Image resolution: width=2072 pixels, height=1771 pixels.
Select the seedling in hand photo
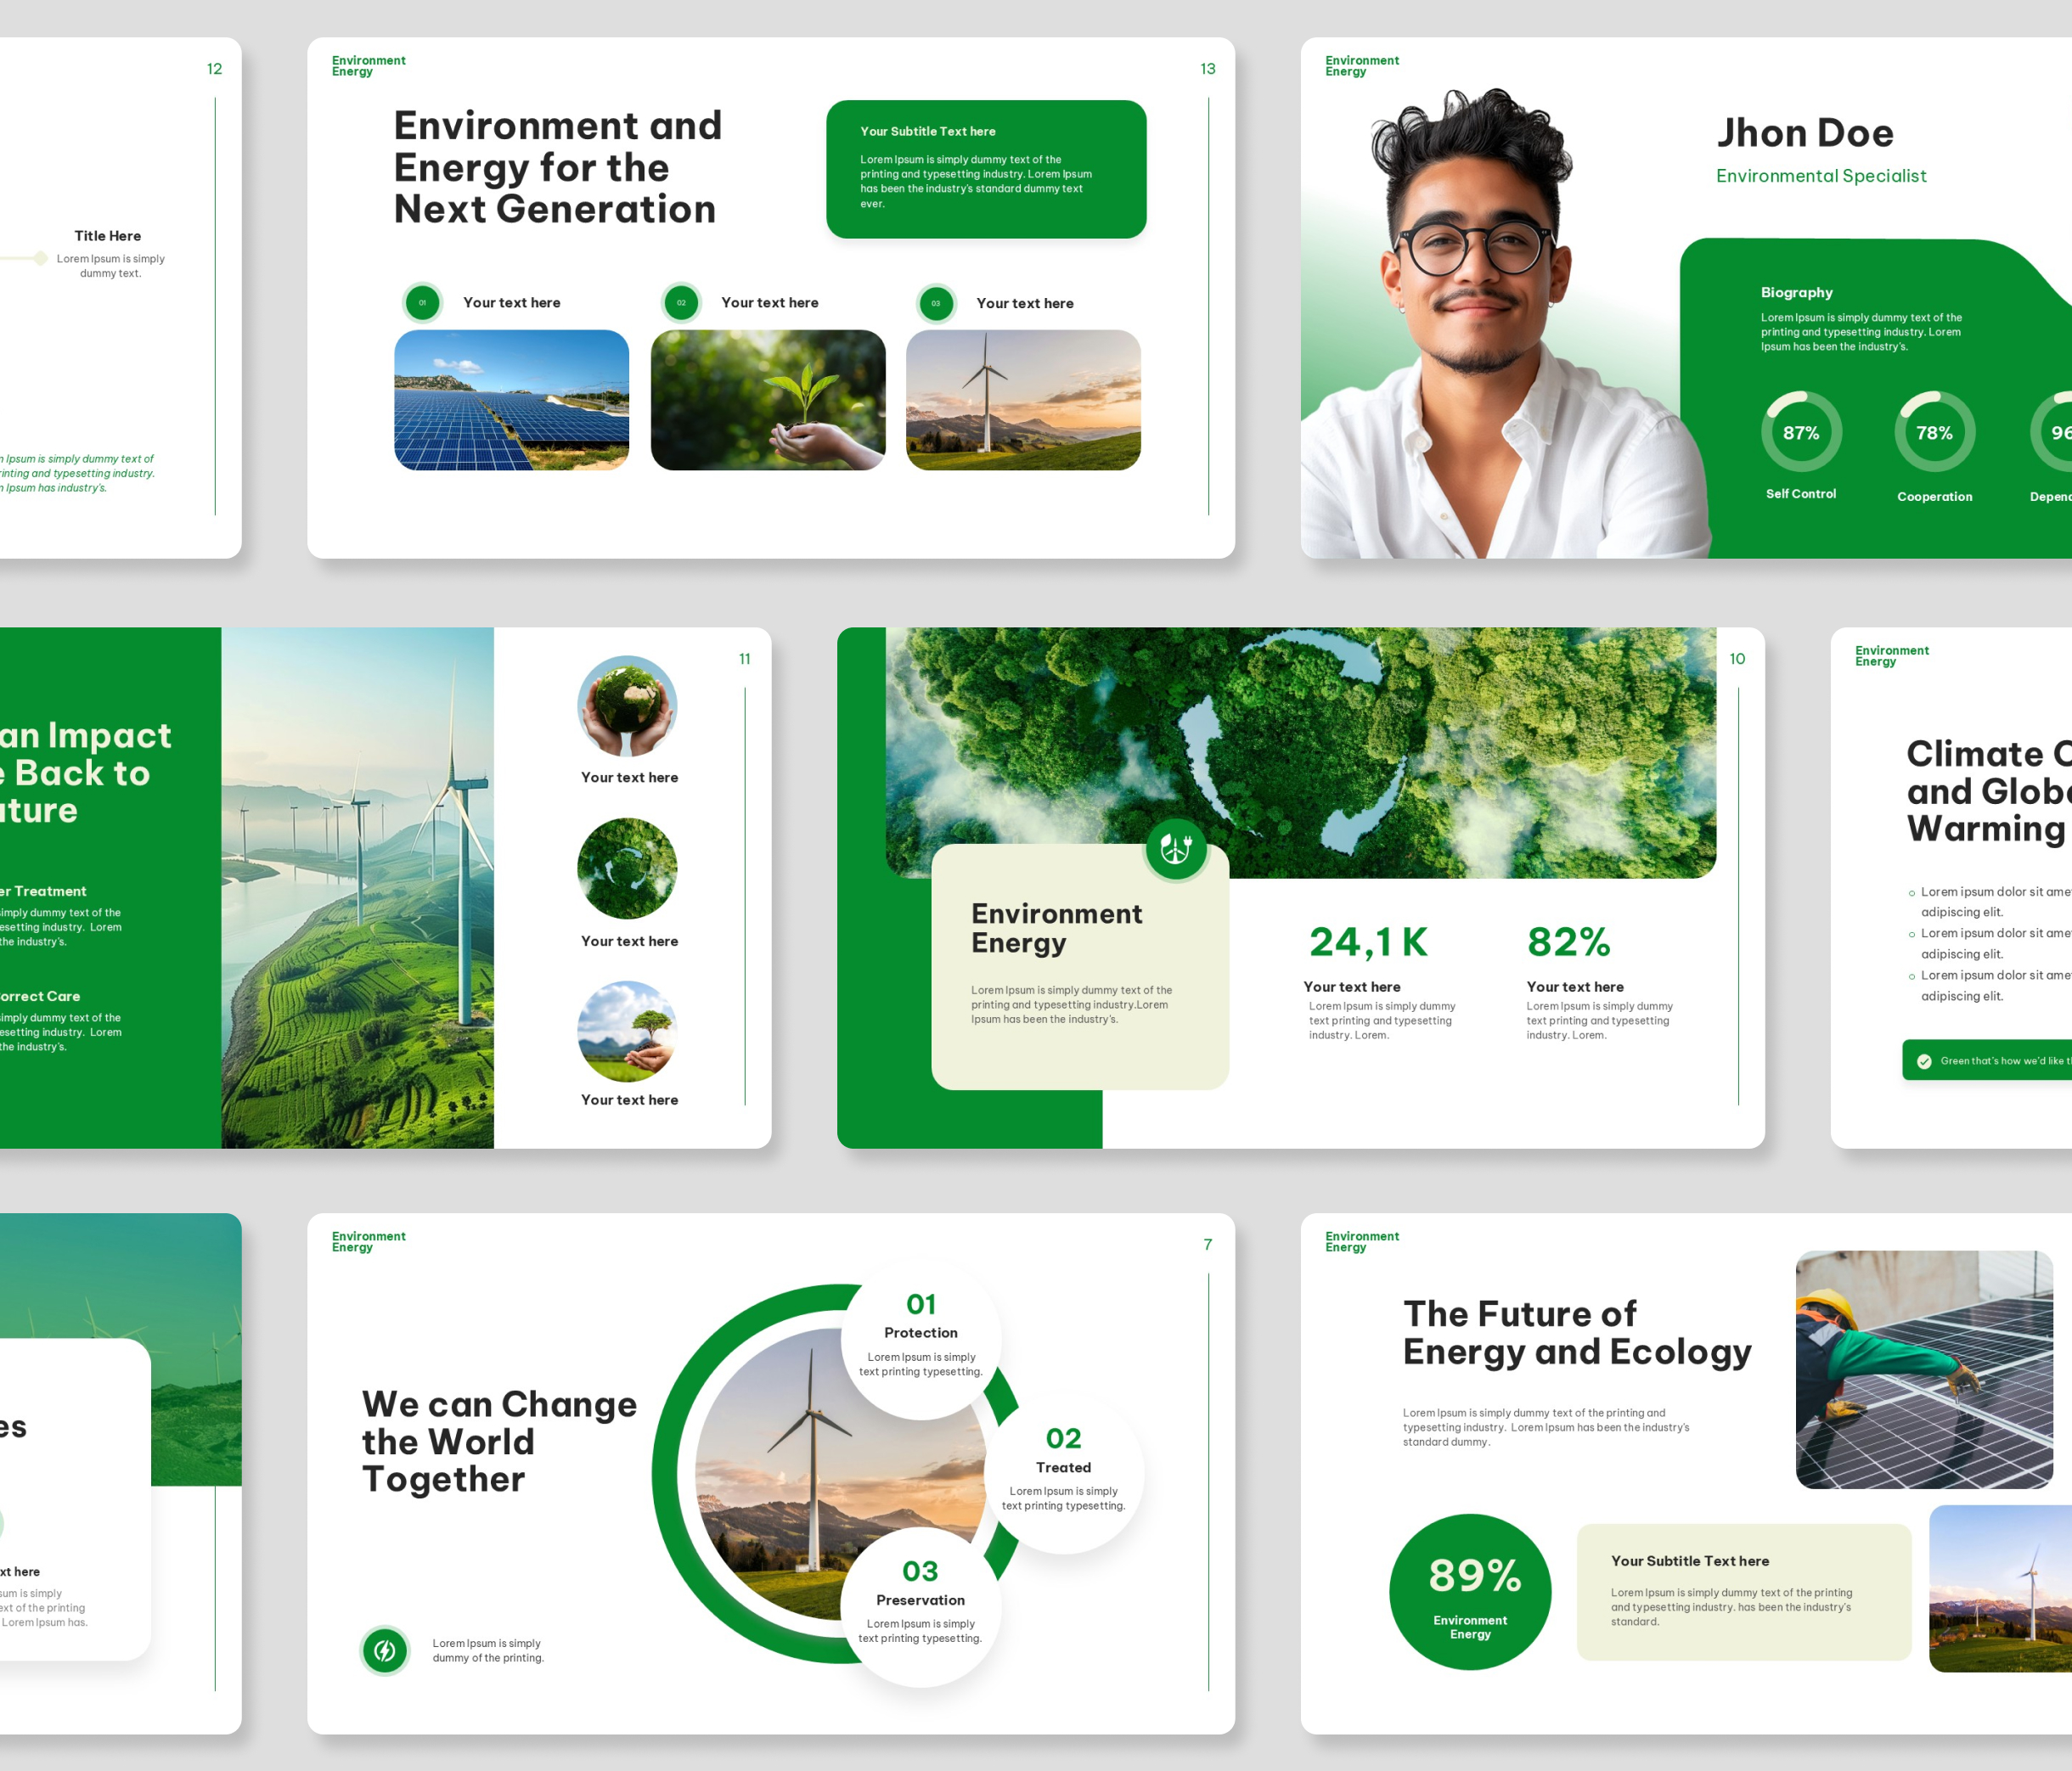pyautogui.click(x=768, y=400)
